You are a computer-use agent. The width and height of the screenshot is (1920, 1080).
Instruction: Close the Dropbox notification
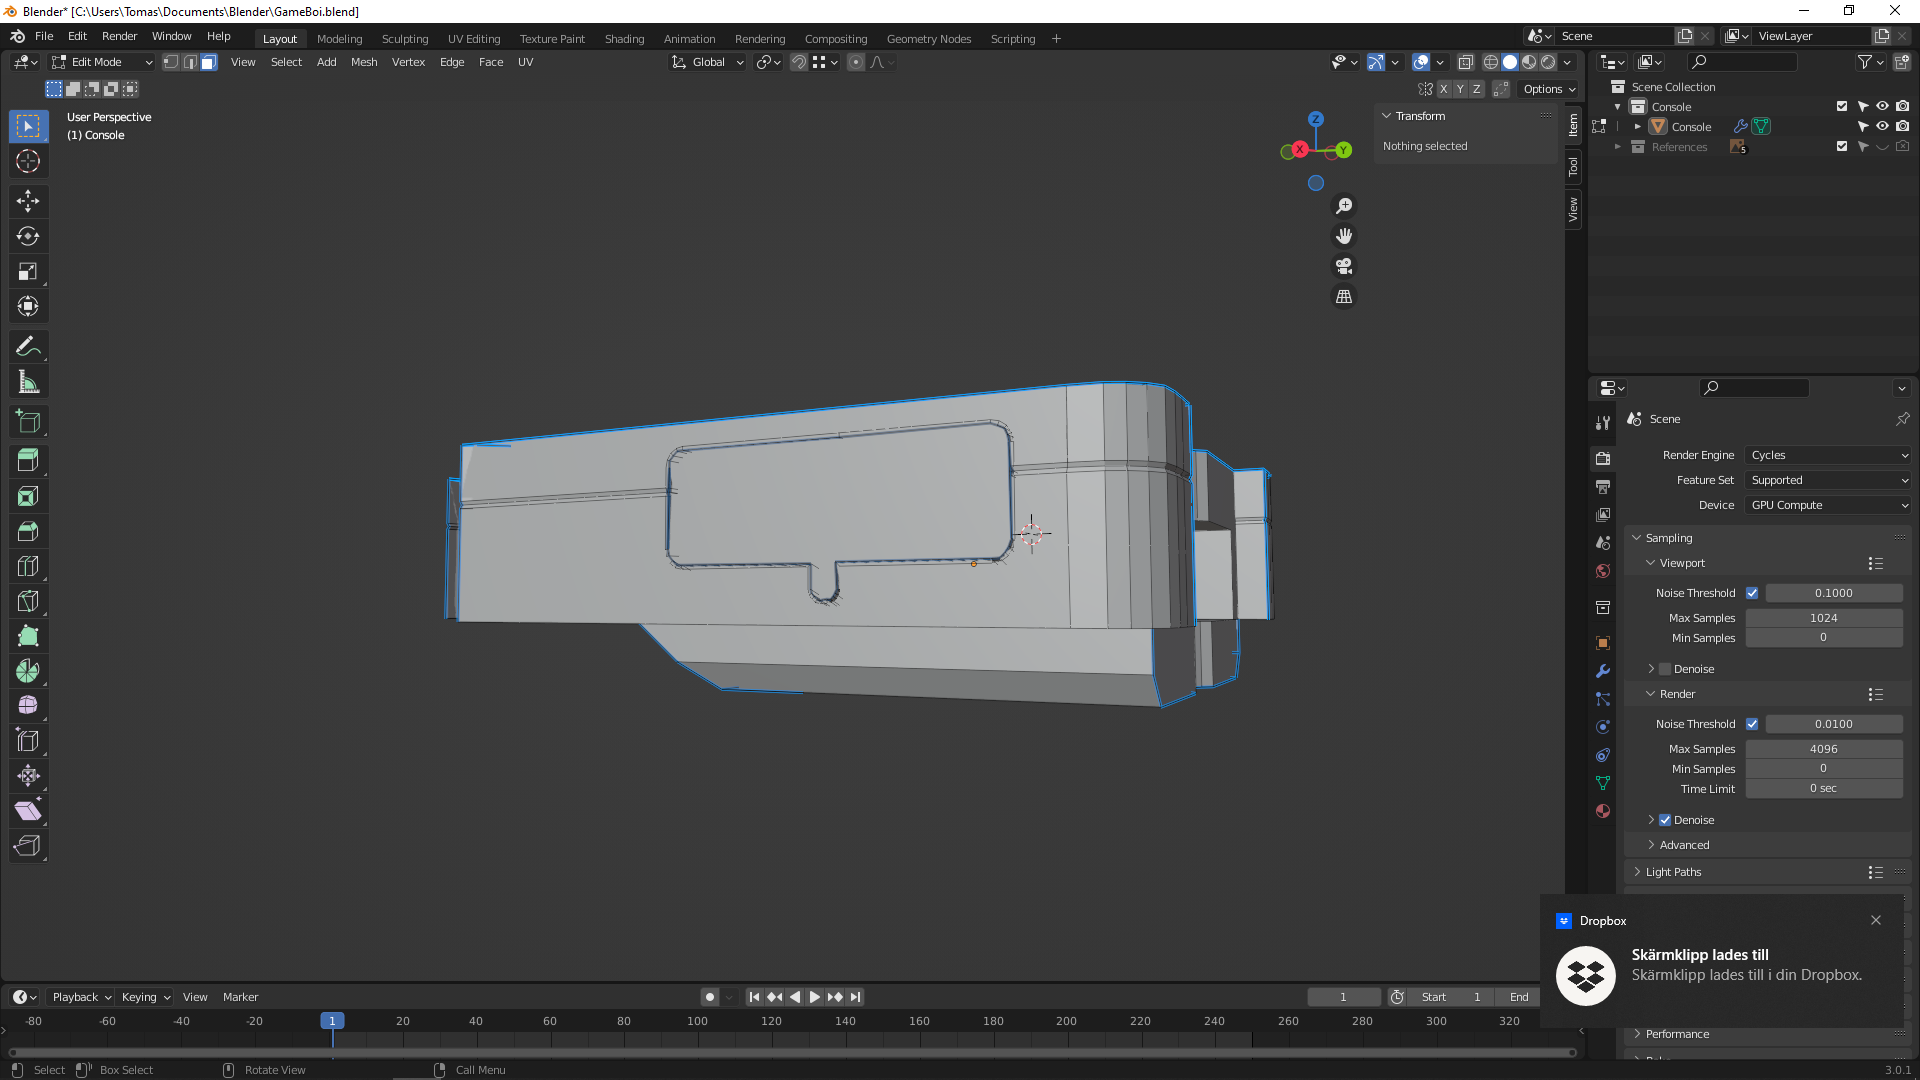pyautogui.click(x=1876, y=920)
